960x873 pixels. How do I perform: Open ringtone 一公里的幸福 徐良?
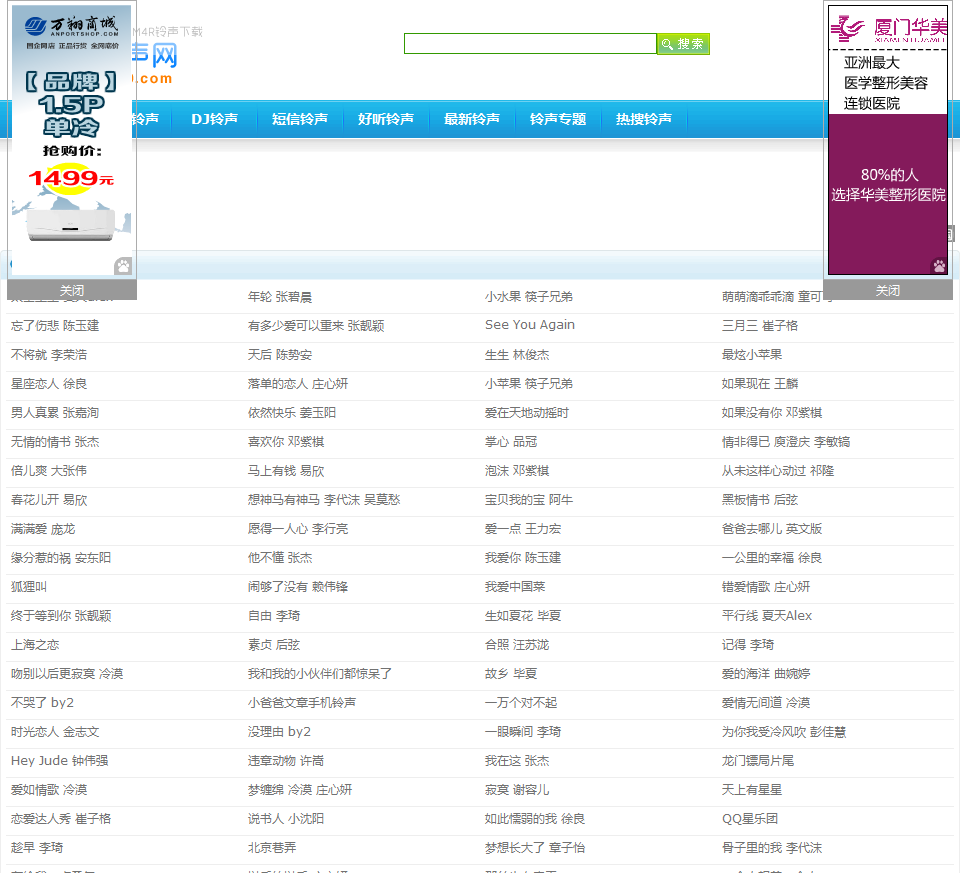pyautogui.click(x=772, y=558)
